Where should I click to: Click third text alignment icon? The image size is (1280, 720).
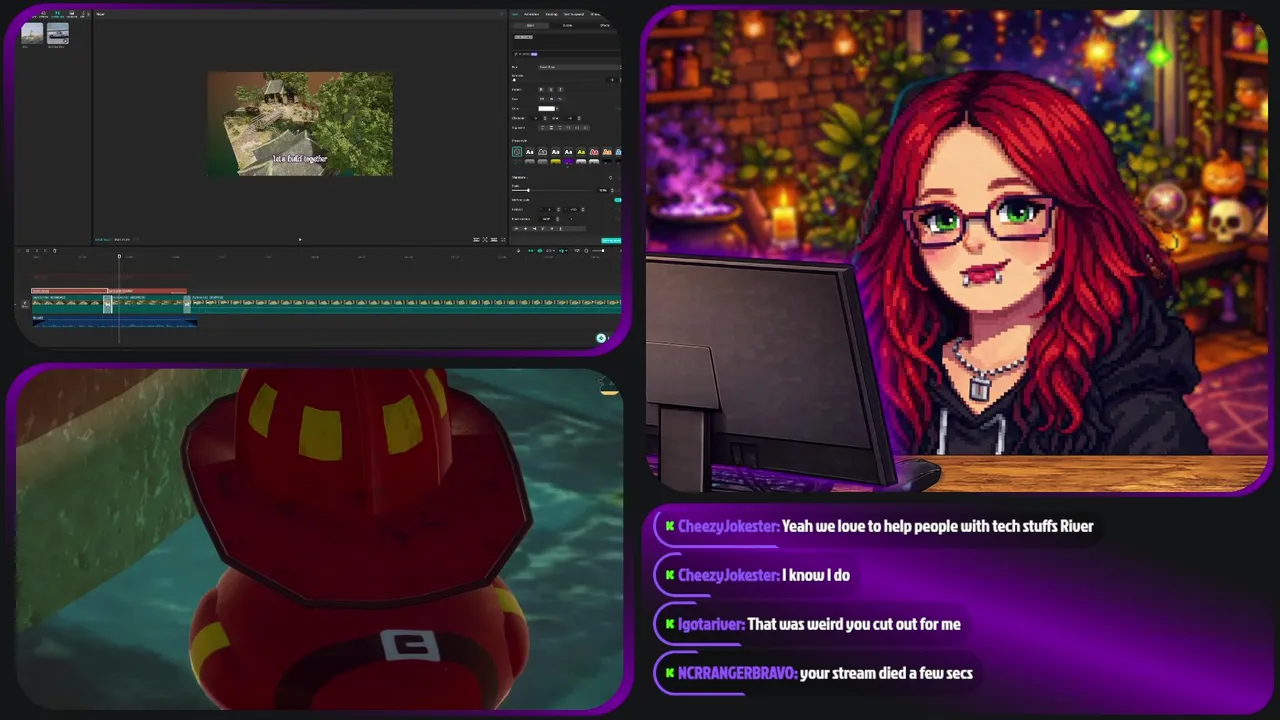point(560,128)
